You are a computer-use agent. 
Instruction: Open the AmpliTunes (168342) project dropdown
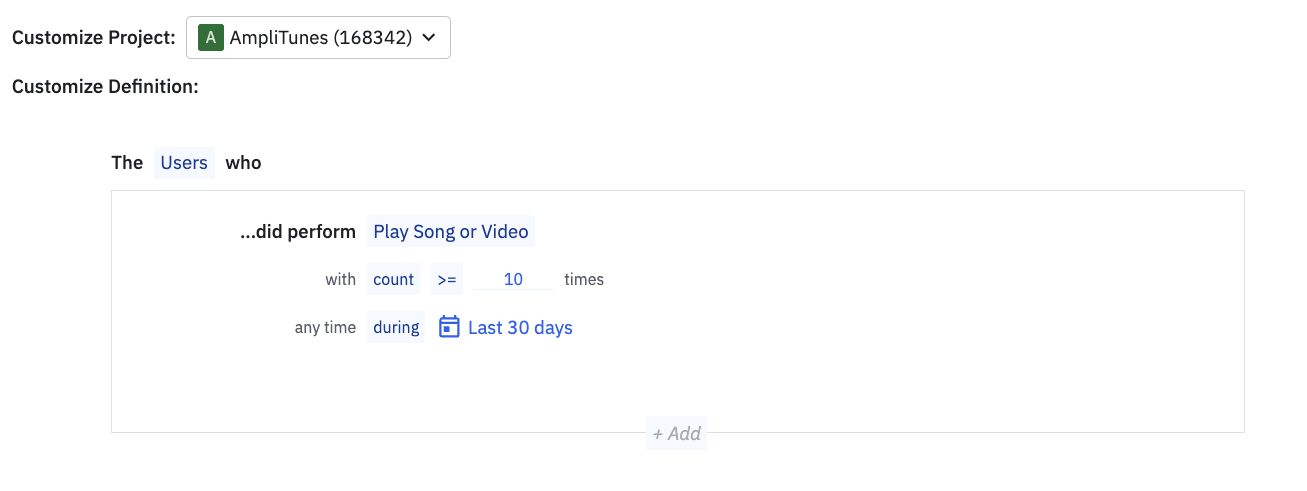click(x=319, y=38)
